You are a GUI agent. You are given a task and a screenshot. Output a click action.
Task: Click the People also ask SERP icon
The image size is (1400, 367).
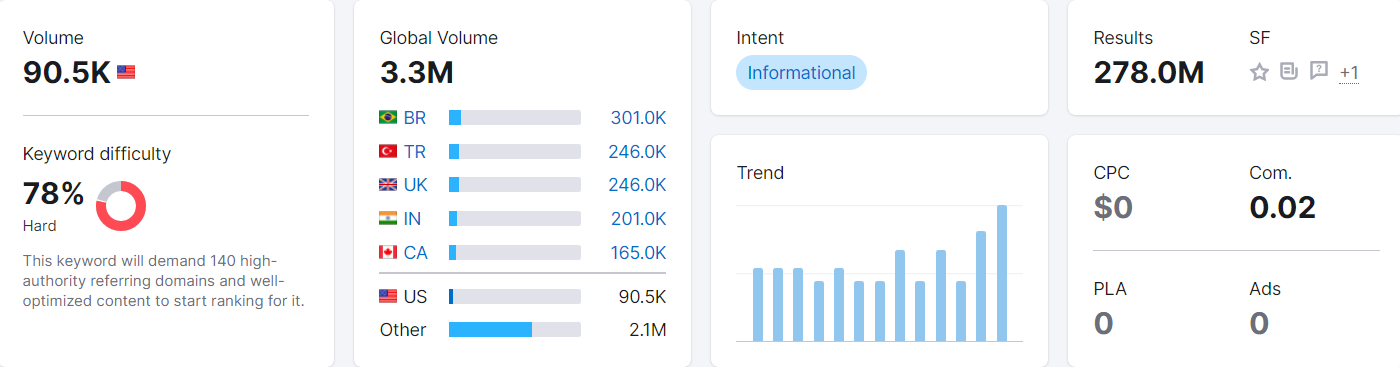click(x=1319, y=71)
